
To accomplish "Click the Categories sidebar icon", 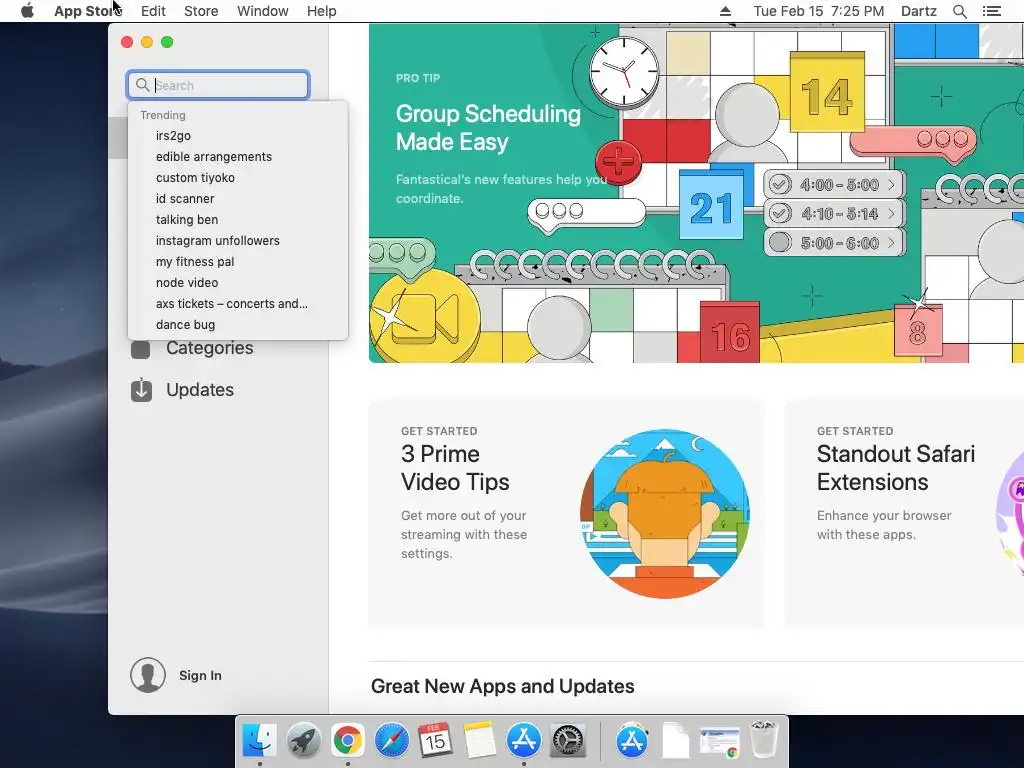I will [x=140, y=349].
